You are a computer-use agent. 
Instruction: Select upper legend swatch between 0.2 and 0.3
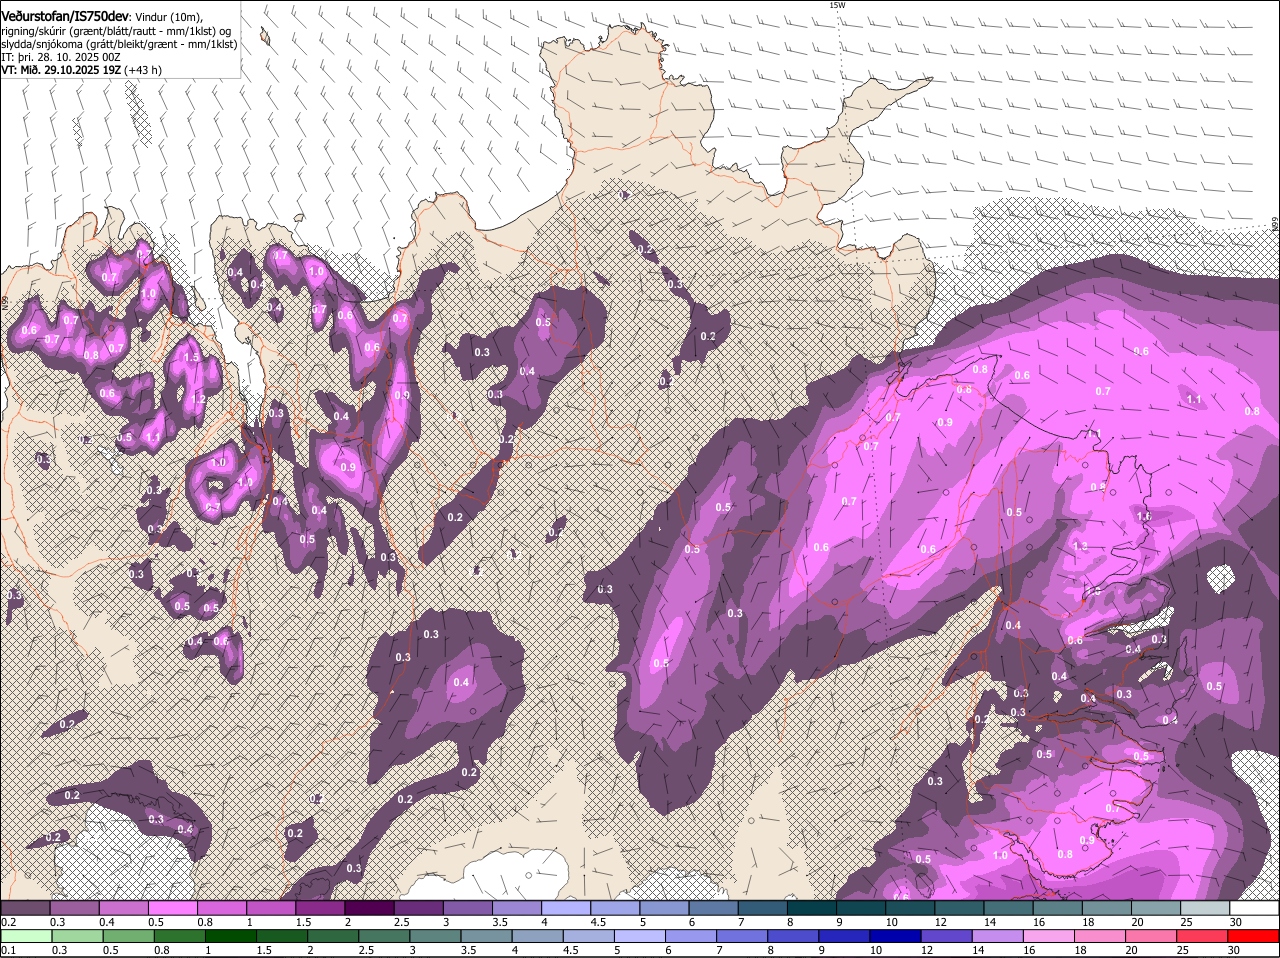pos(25,908)
